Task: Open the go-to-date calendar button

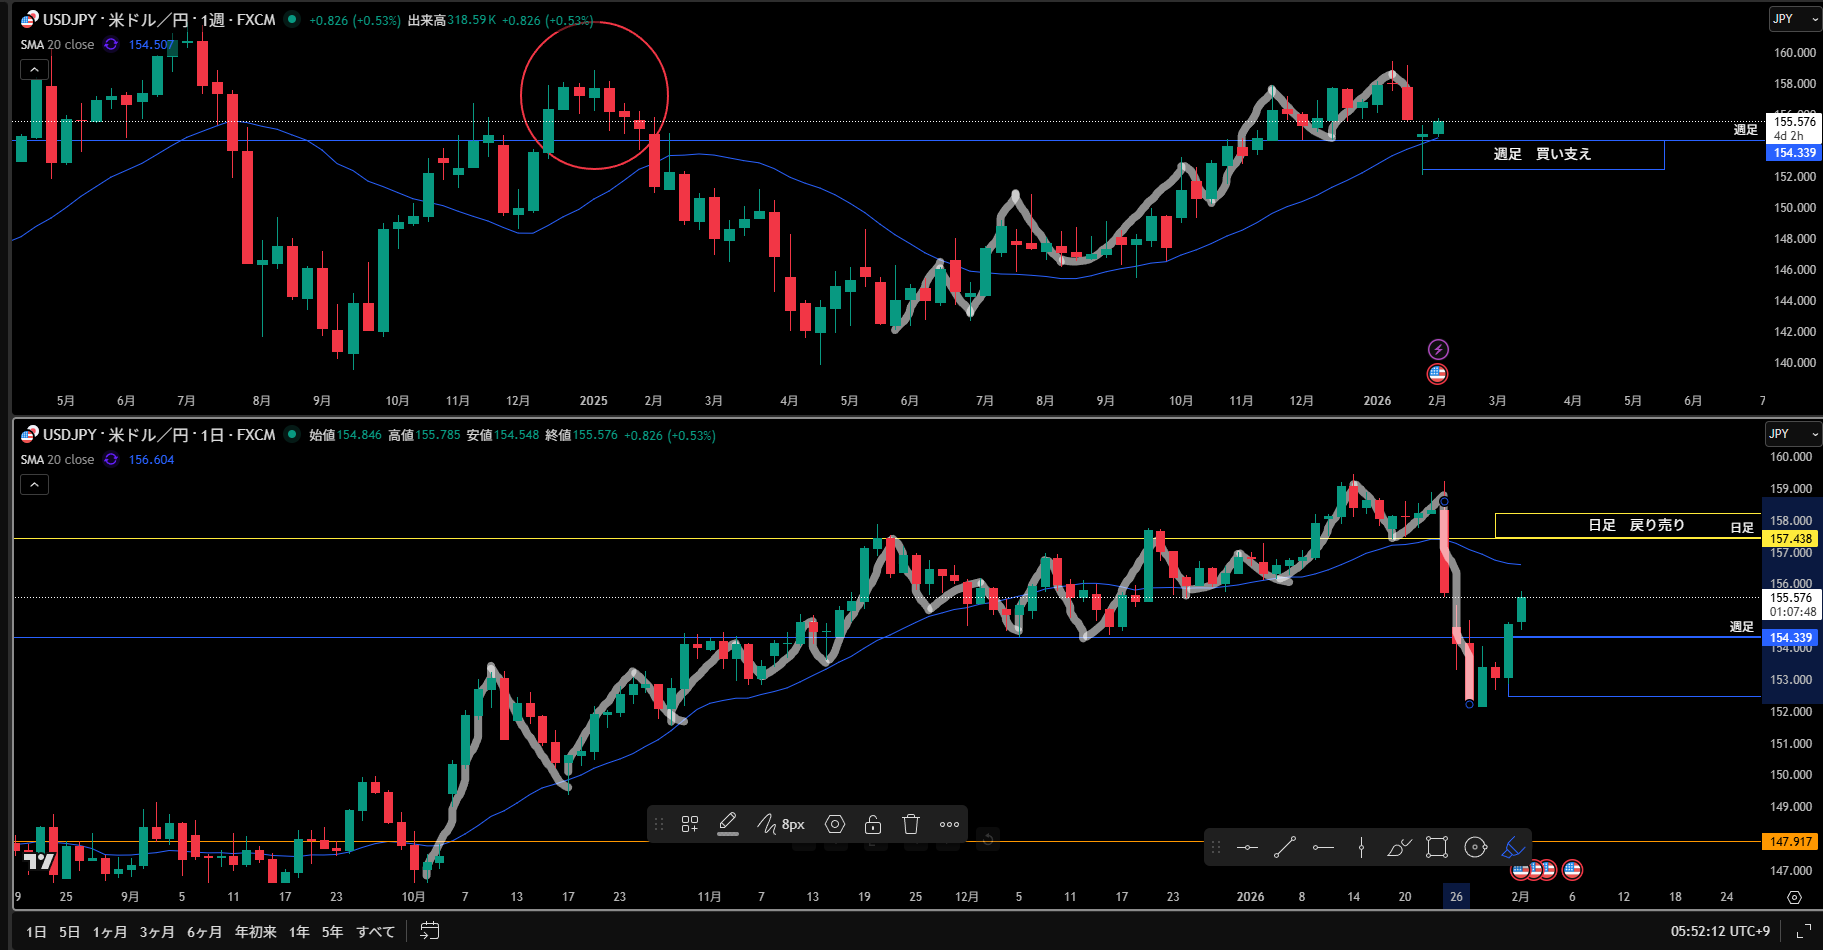Action: (430, 931)
